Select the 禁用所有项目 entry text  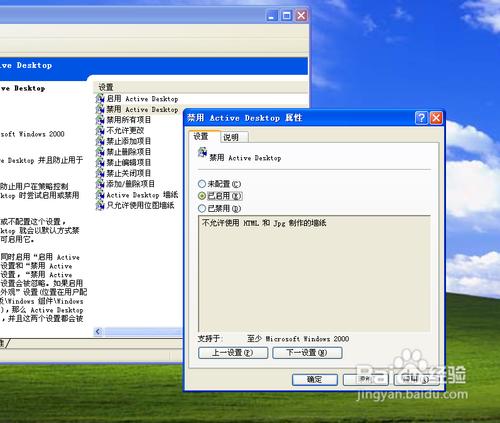click(128, 120)
